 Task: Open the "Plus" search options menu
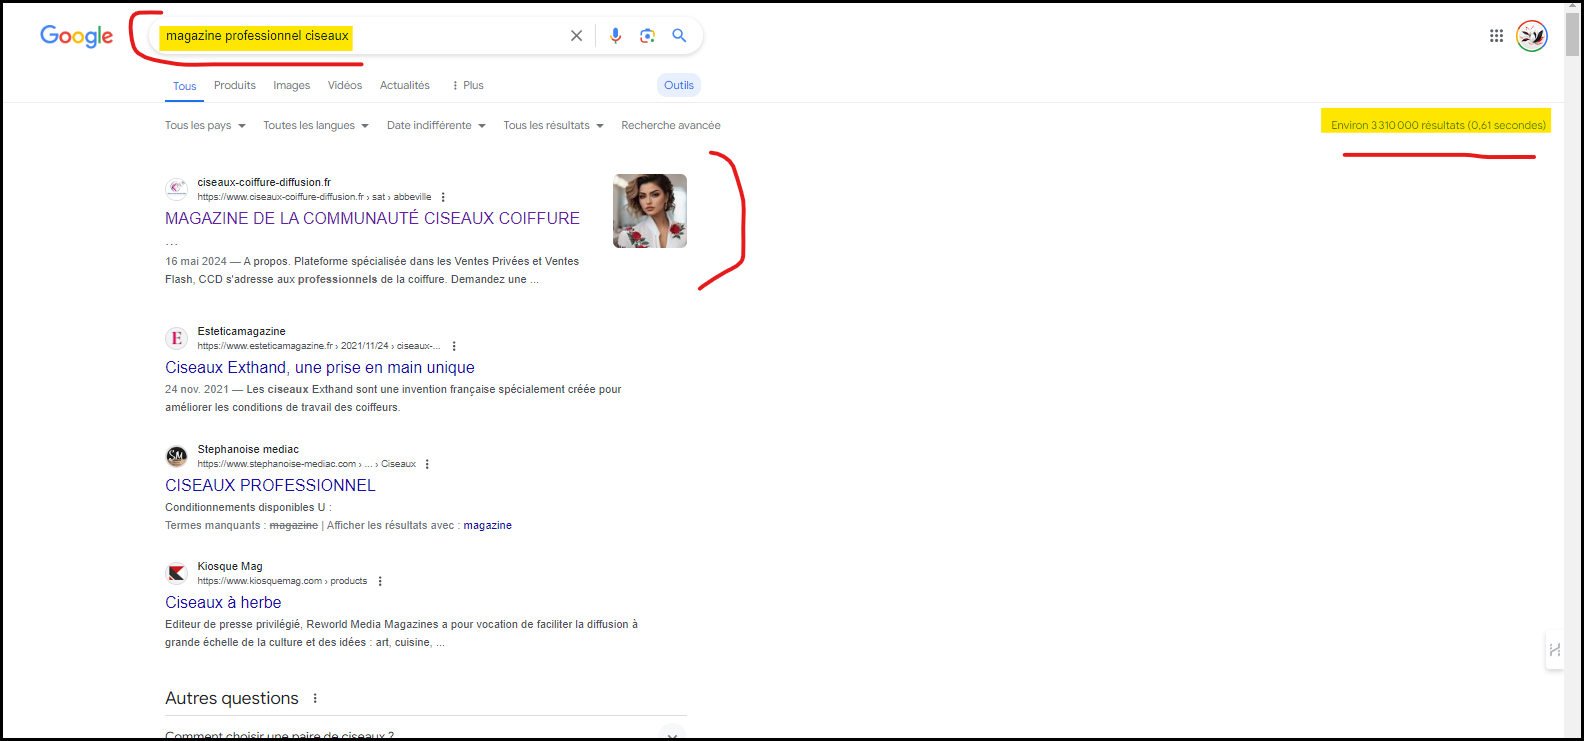point(468,86)
